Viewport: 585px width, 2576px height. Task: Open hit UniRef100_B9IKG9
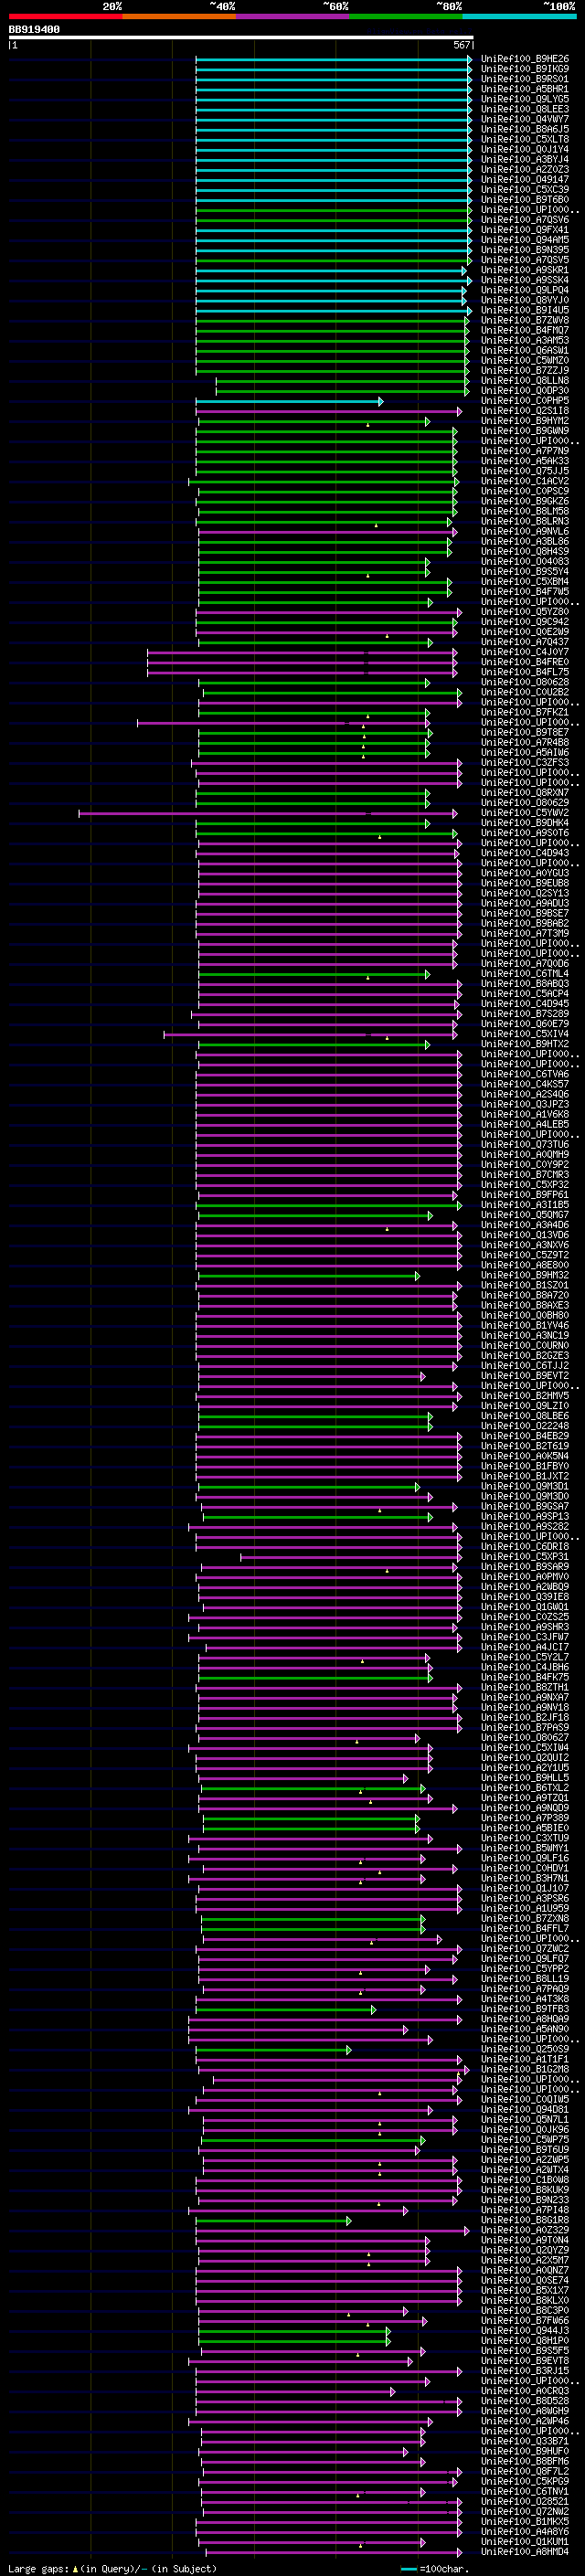(x=525, y=69)
